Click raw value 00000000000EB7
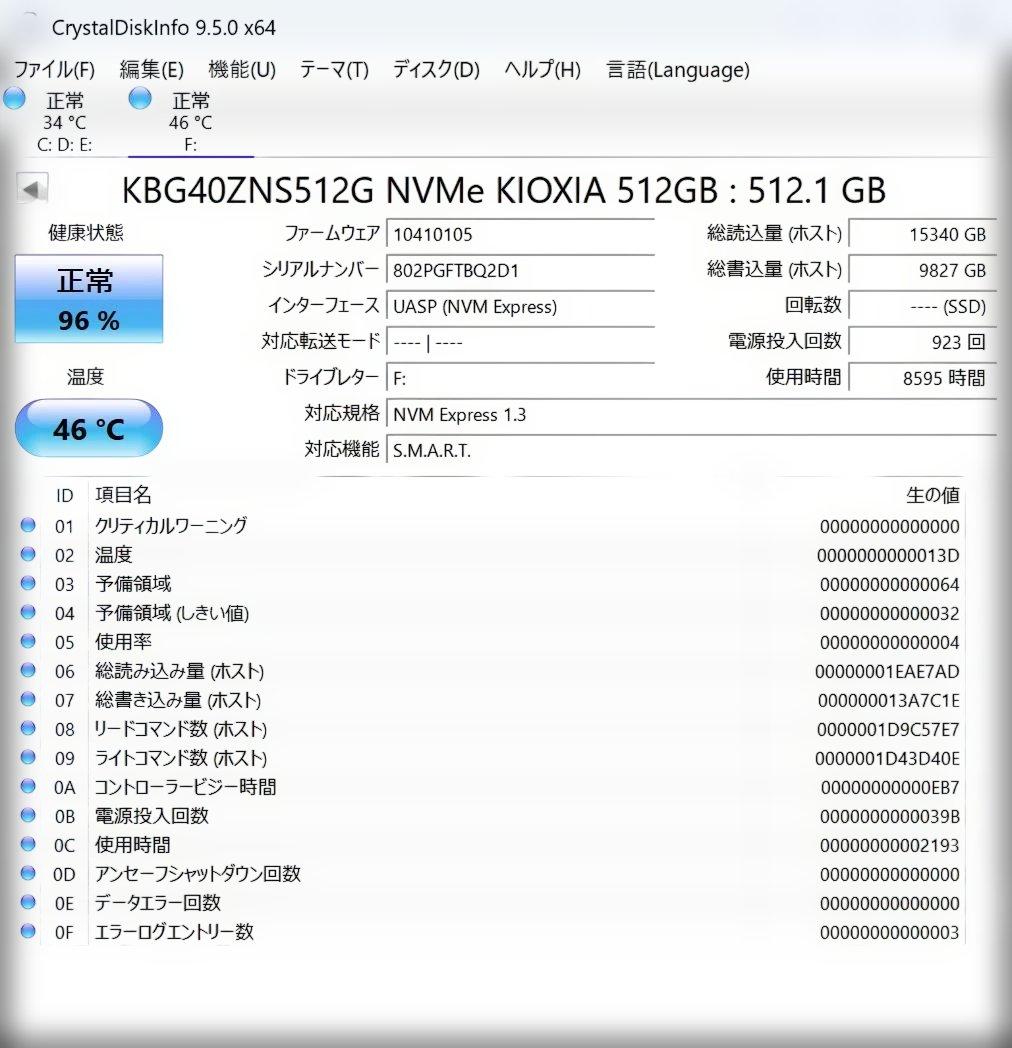Image resolution: width=1012 pixels, height=1048 pixels. [x=890, y=788]
